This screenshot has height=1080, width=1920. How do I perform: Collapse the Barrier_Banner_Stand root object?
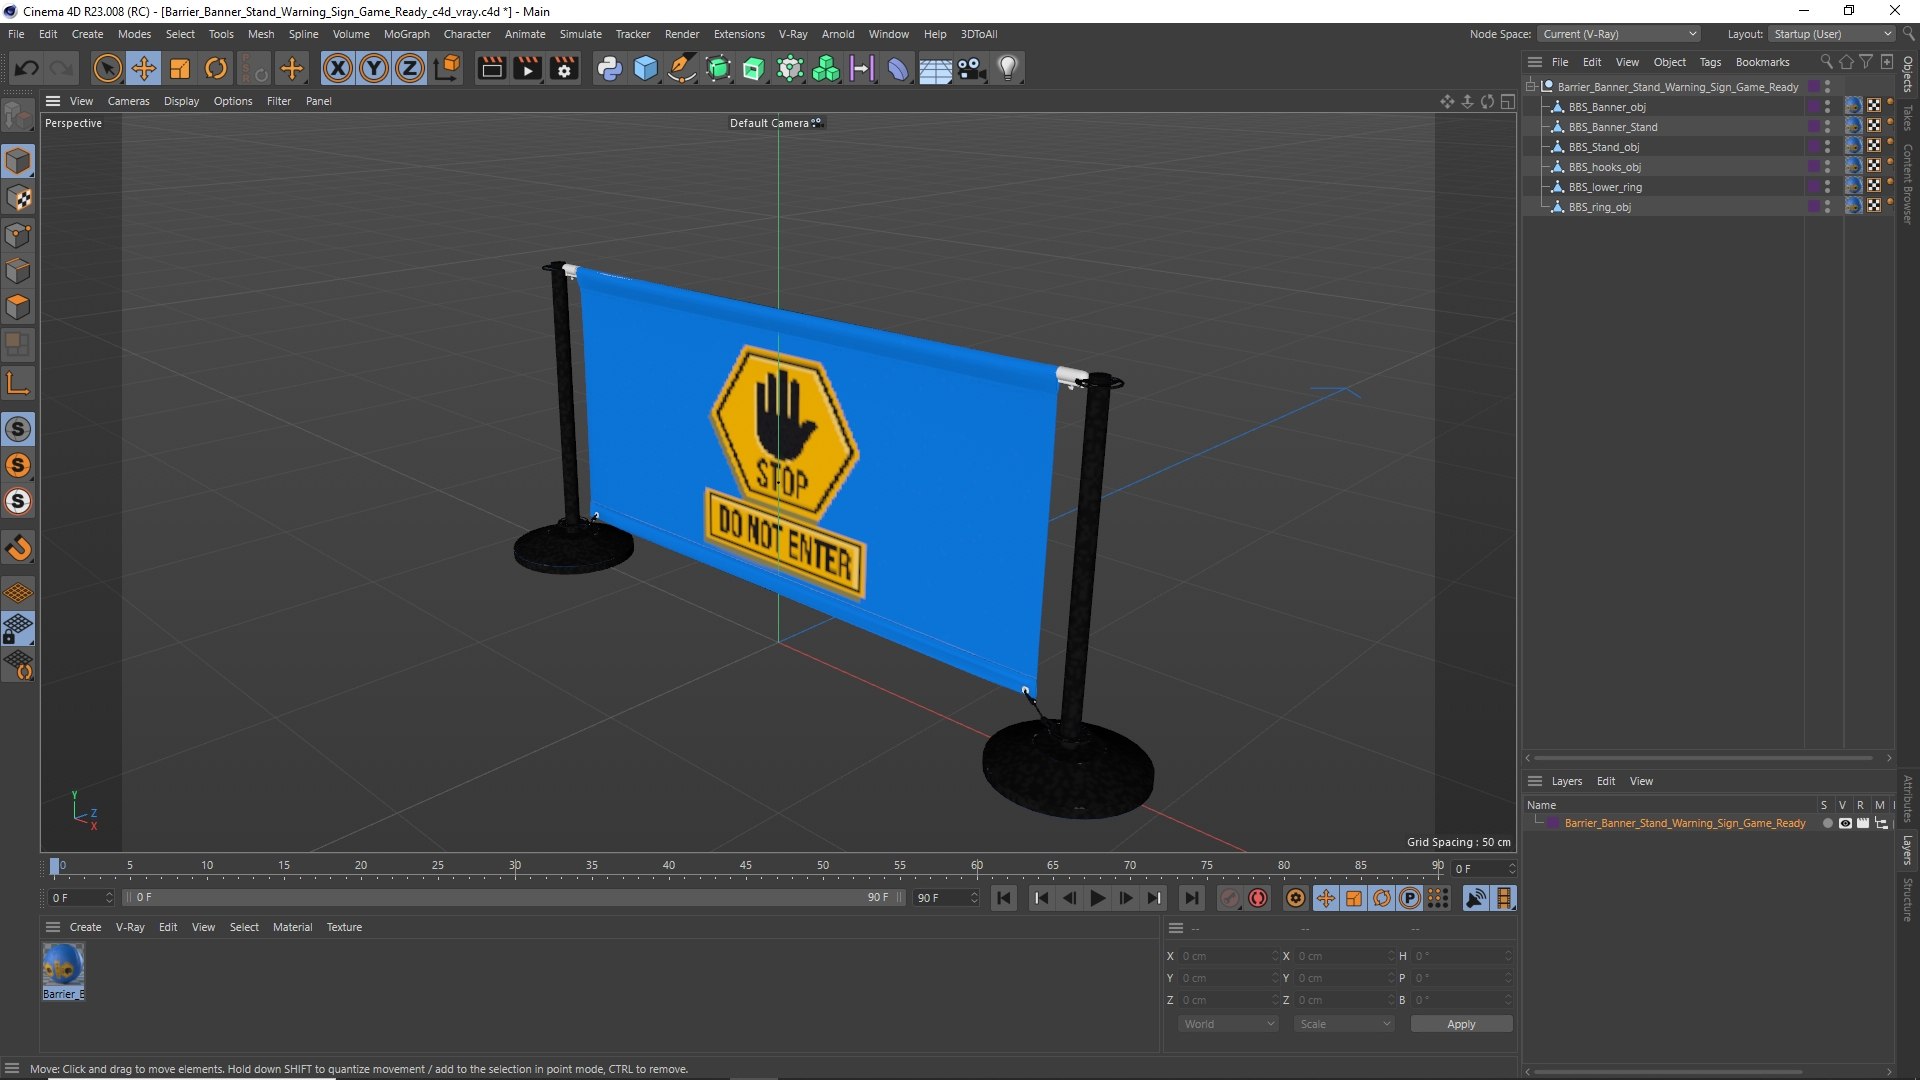(1530, 87)
